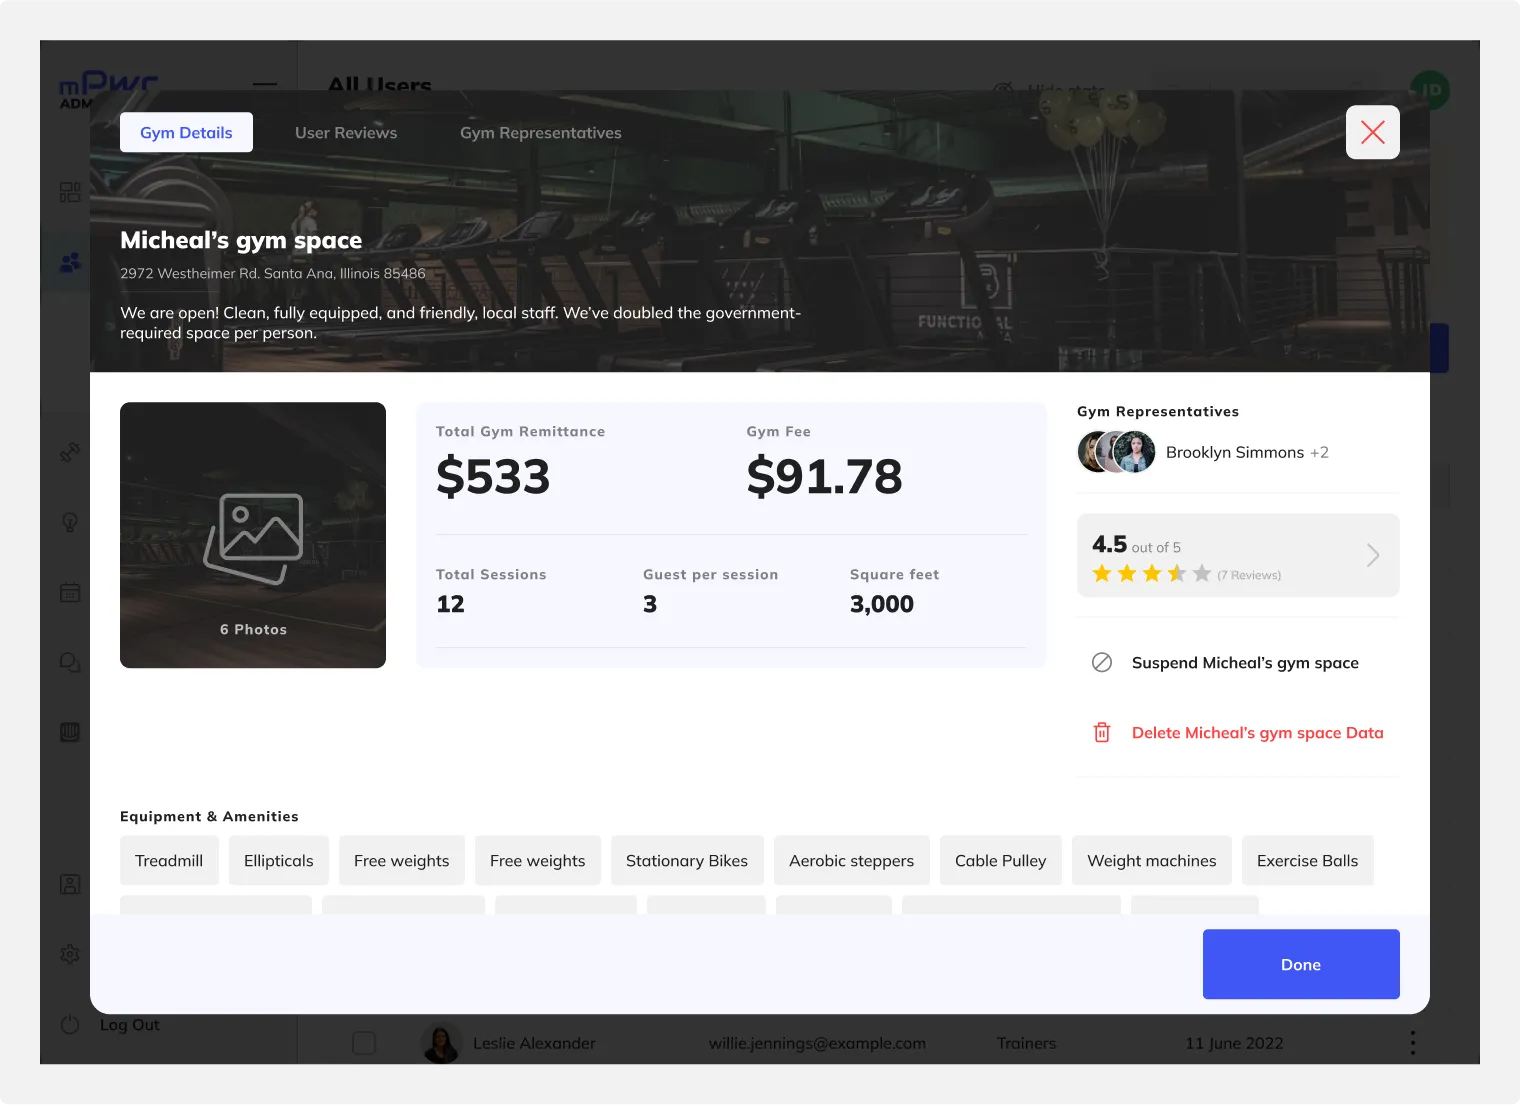The height and width of the screenshot is (1105, 1520).
Task: Click the Log Out label in sidebar
Action: (x=129, y=1024)
